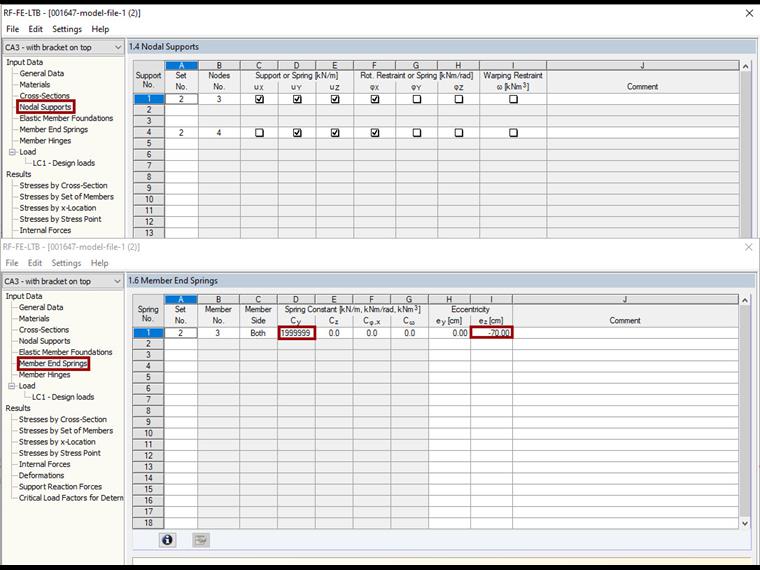The width and height of the screenshot is (760, 570).
Task: Enable φZ rotational restraint in support row 1
Action: coord(459,99)
